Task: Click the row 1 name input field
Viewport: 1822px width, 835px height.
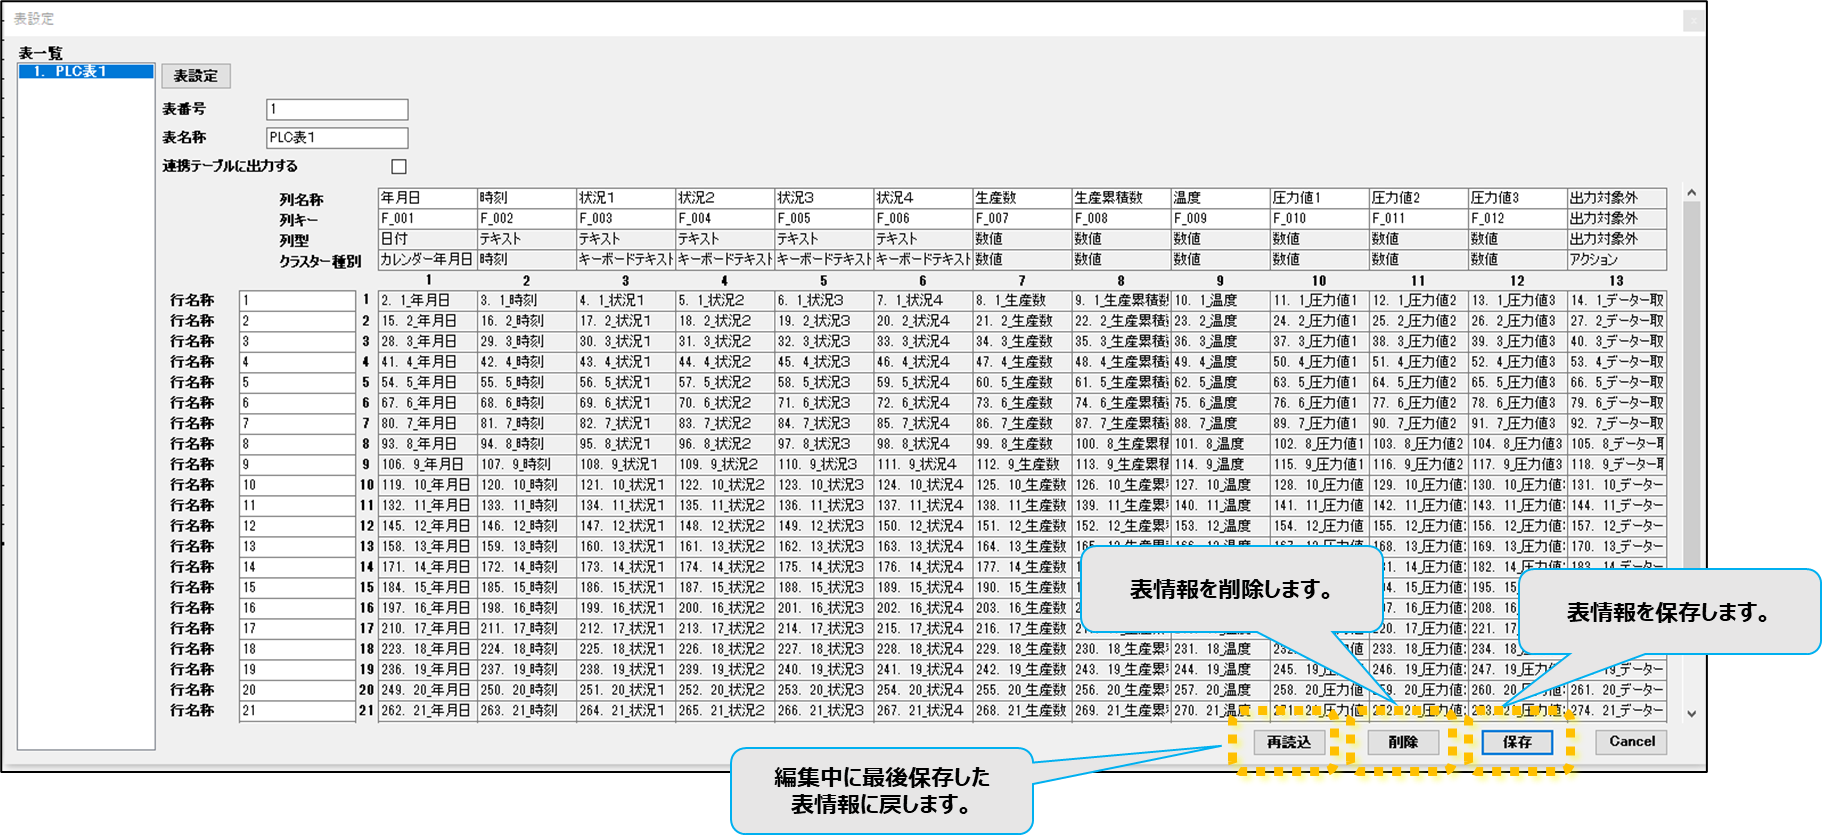Action: pyautogui.click(x=297, y=300)
